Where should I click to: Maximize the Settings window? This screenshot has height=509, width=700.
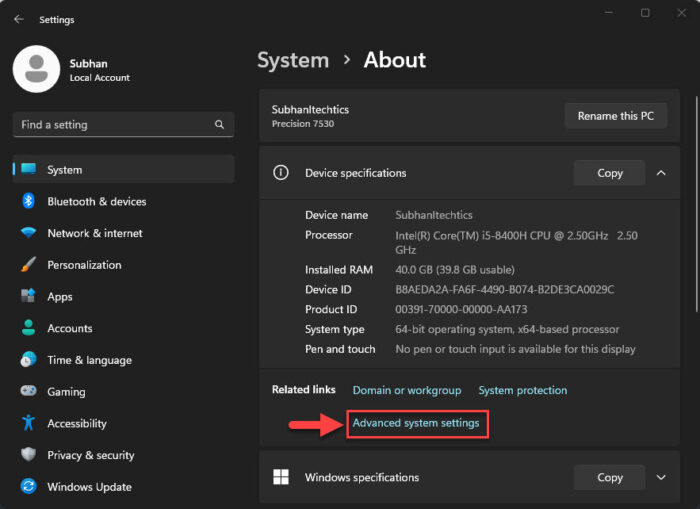pyautogui.click(x=645, y=13)
